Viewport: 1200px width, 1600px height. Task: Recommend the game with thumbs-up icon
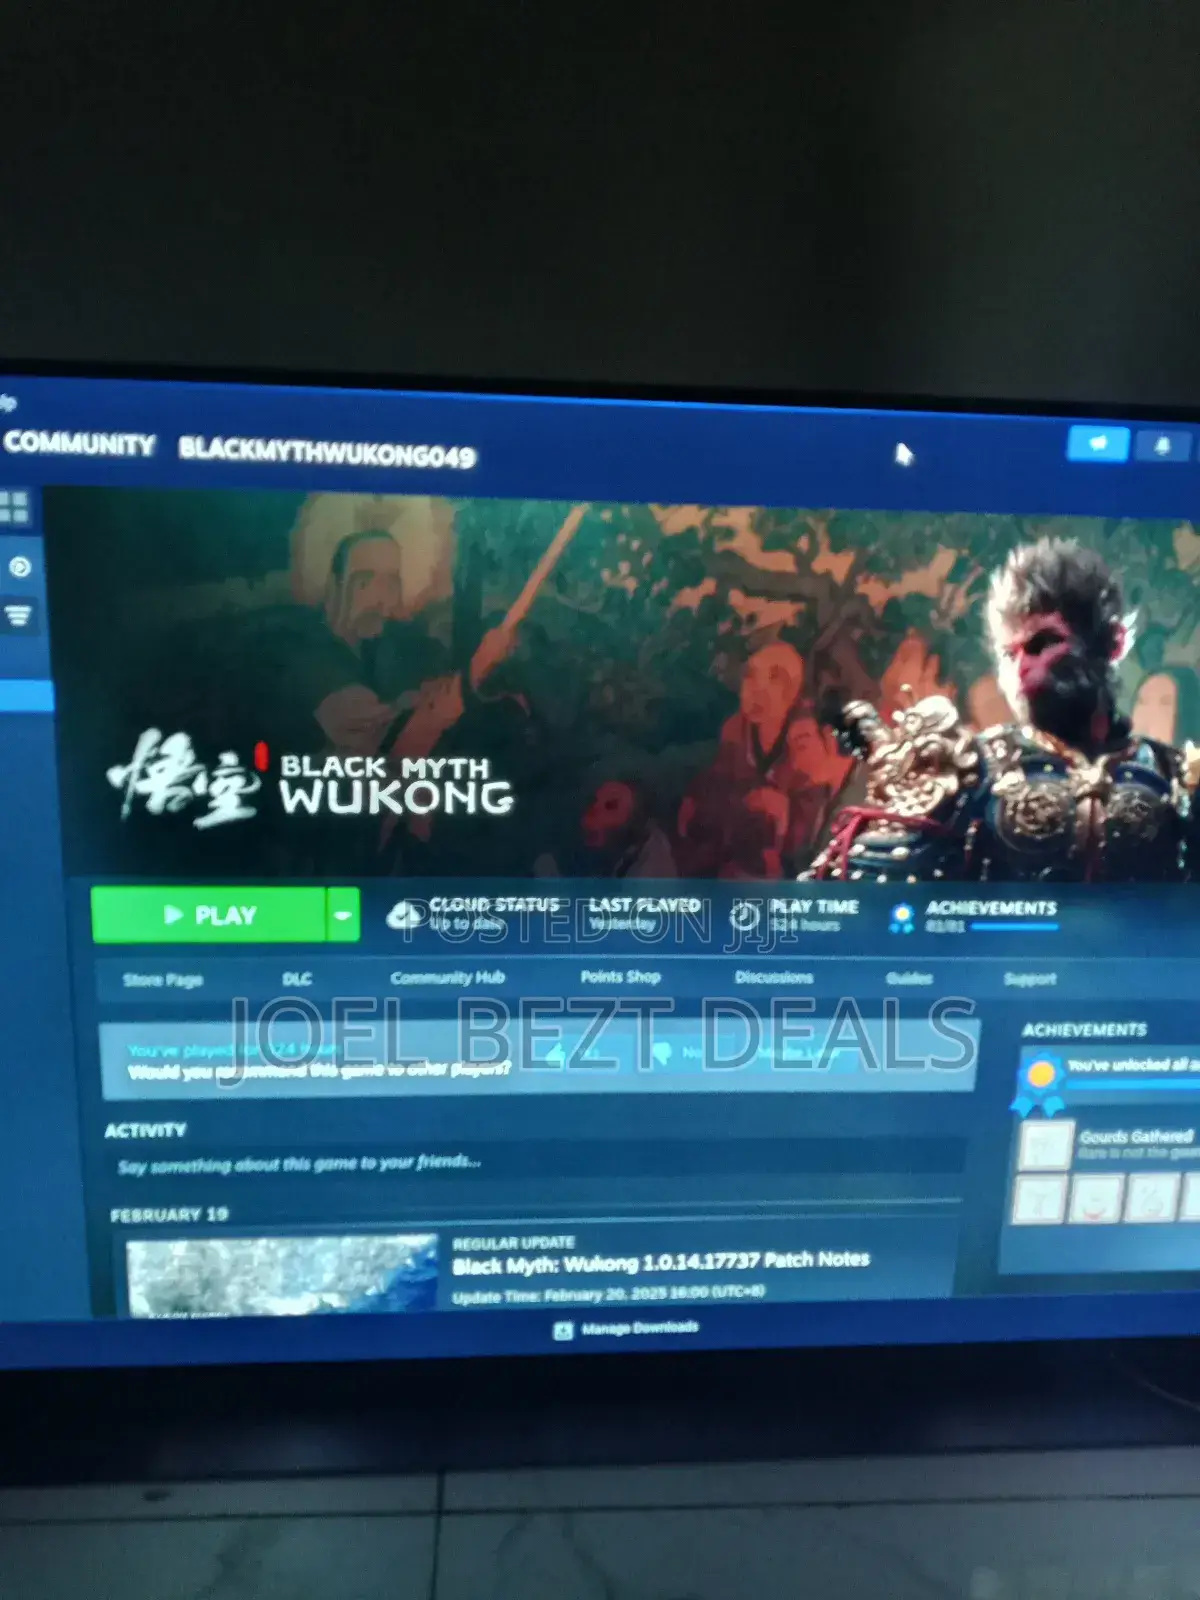(x=558, y=1053)
